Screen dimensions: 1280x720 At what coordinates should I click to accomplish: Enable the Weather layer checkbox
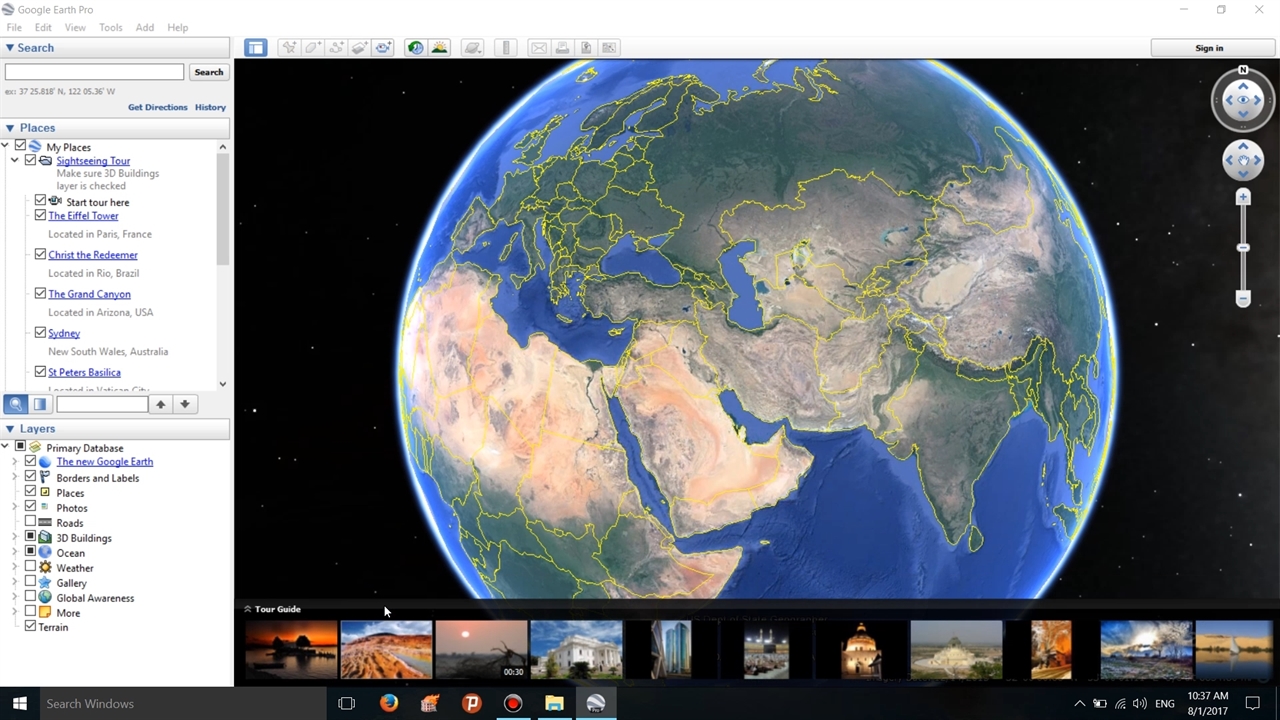pos(30,567)
